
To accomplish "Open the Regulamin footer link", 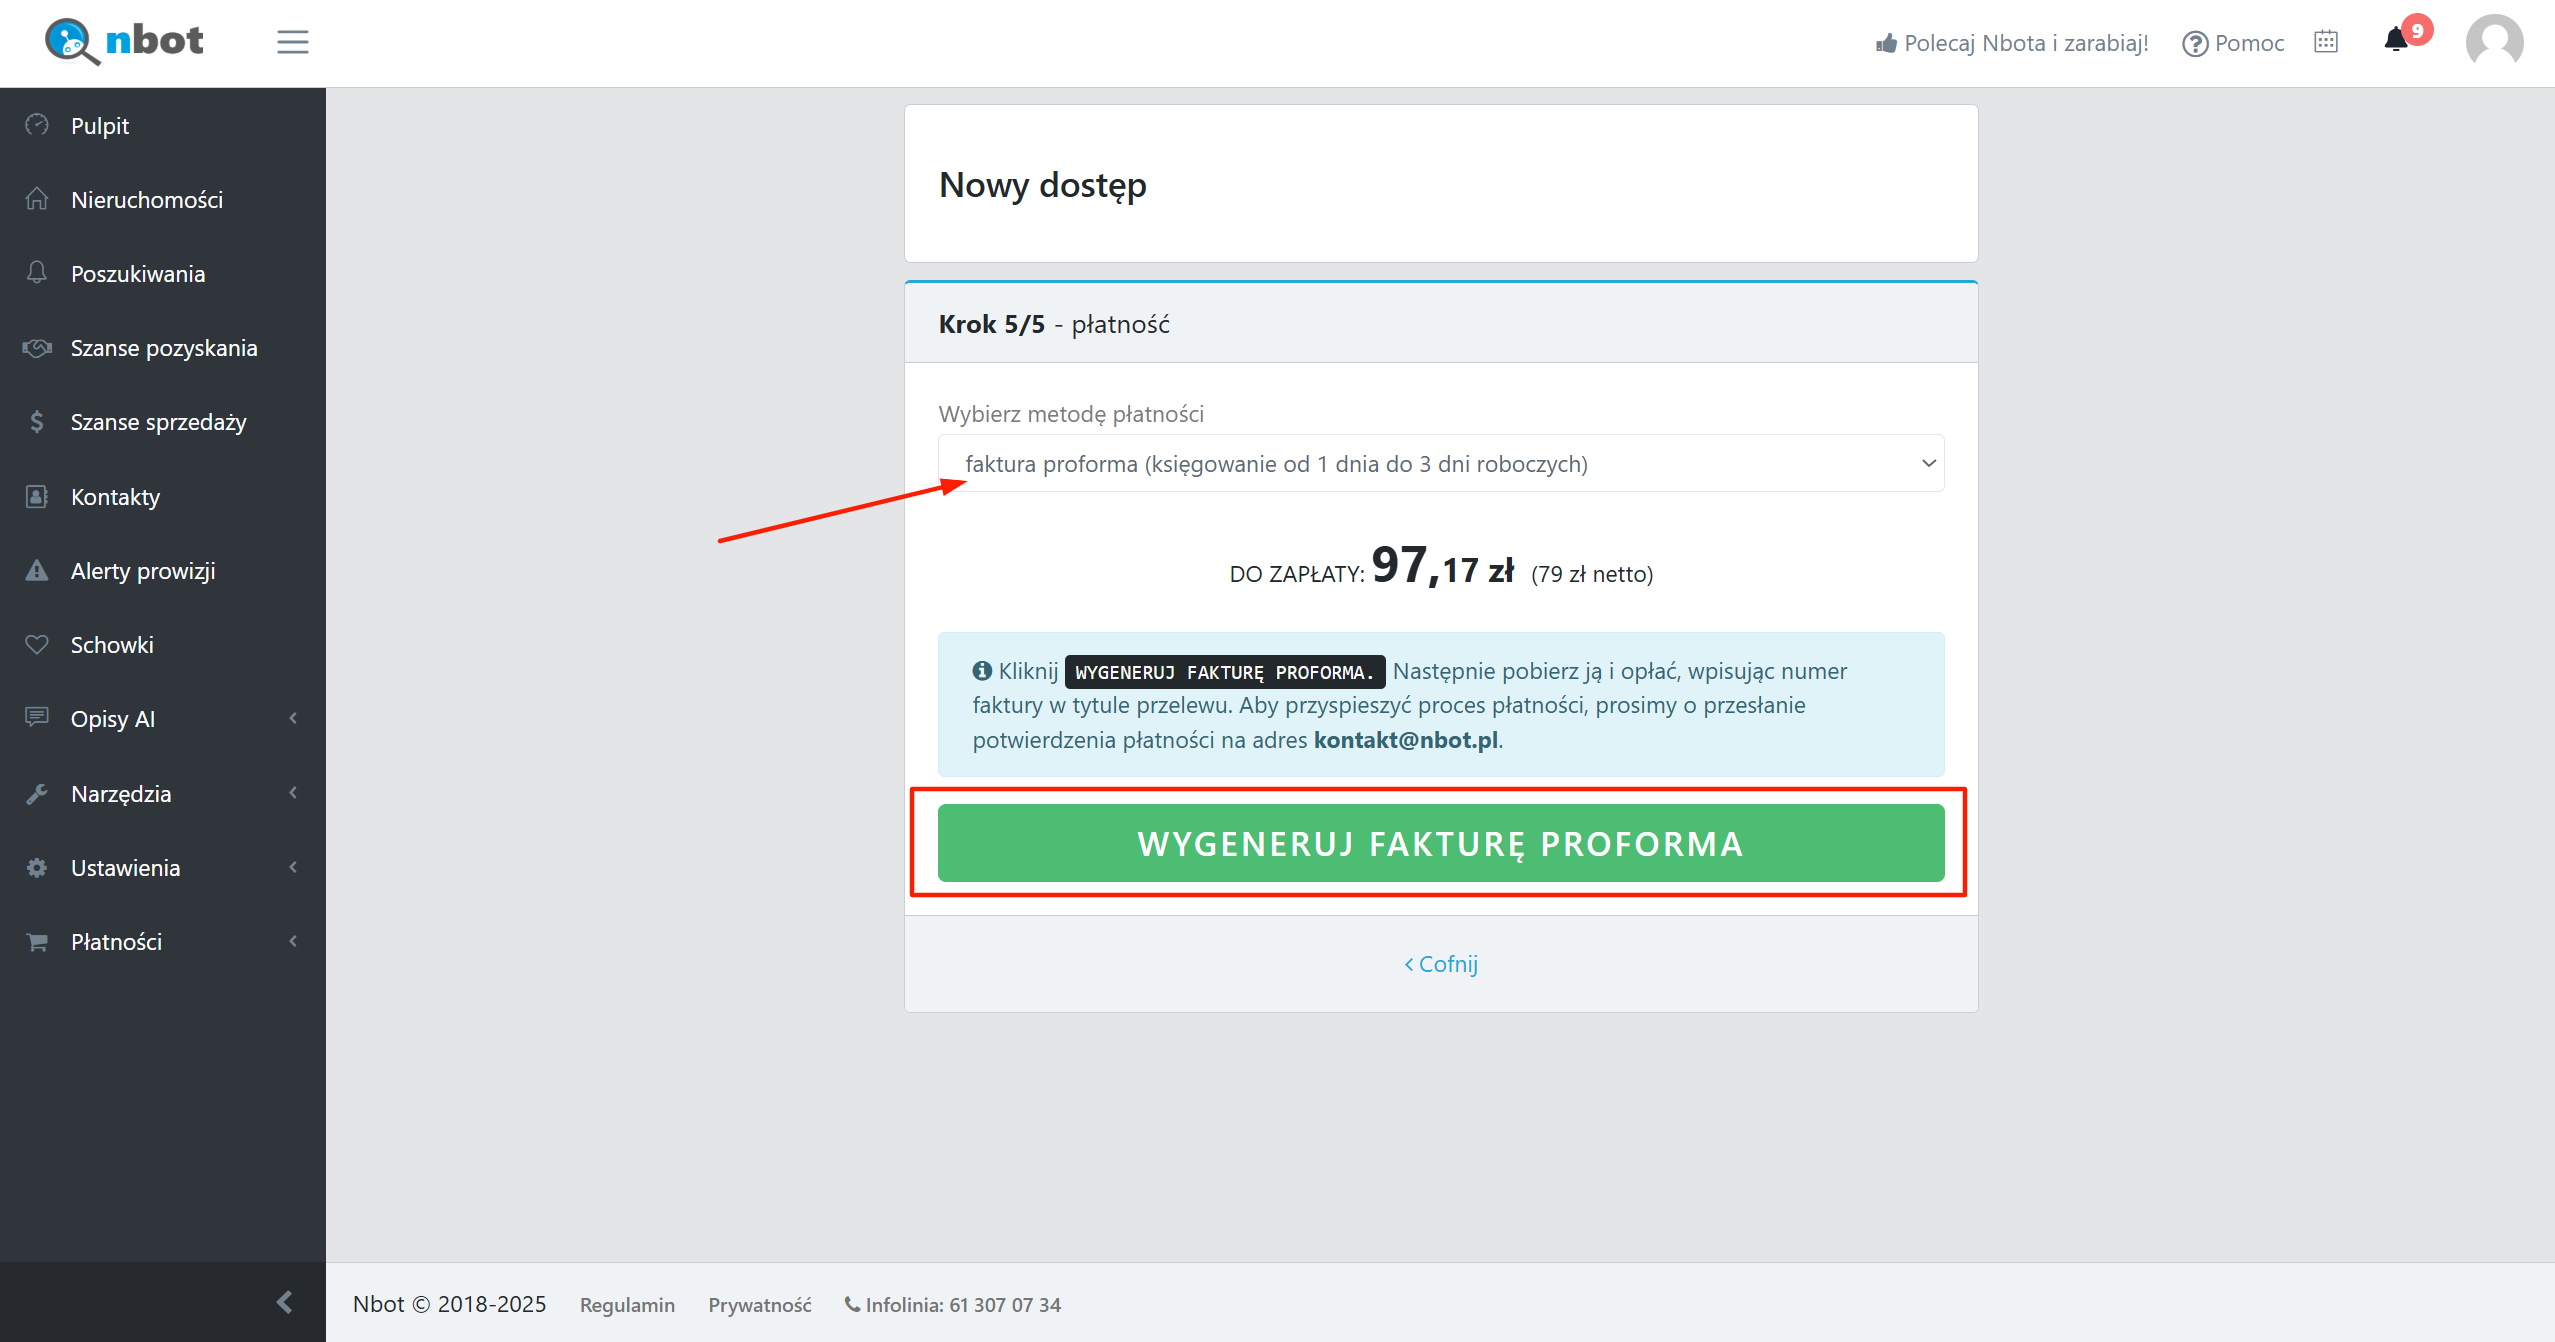I will point(627,1305).
